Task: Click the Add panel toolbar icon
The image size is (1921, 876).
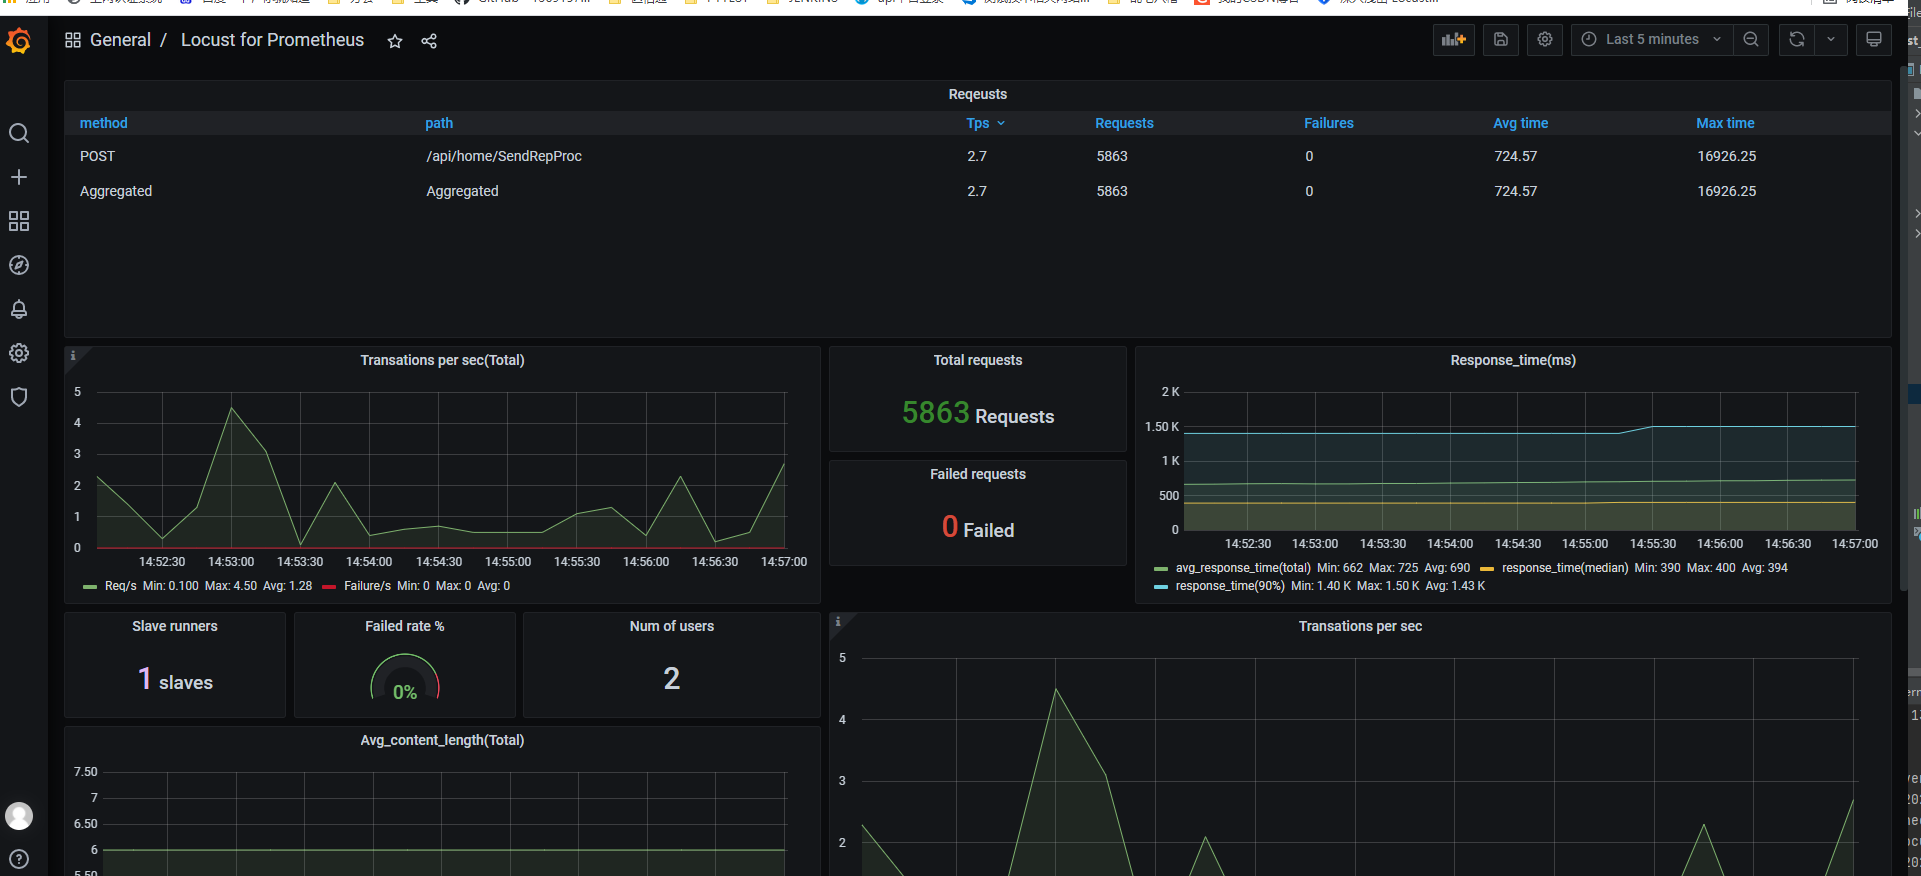Action: pos(1454,39)
